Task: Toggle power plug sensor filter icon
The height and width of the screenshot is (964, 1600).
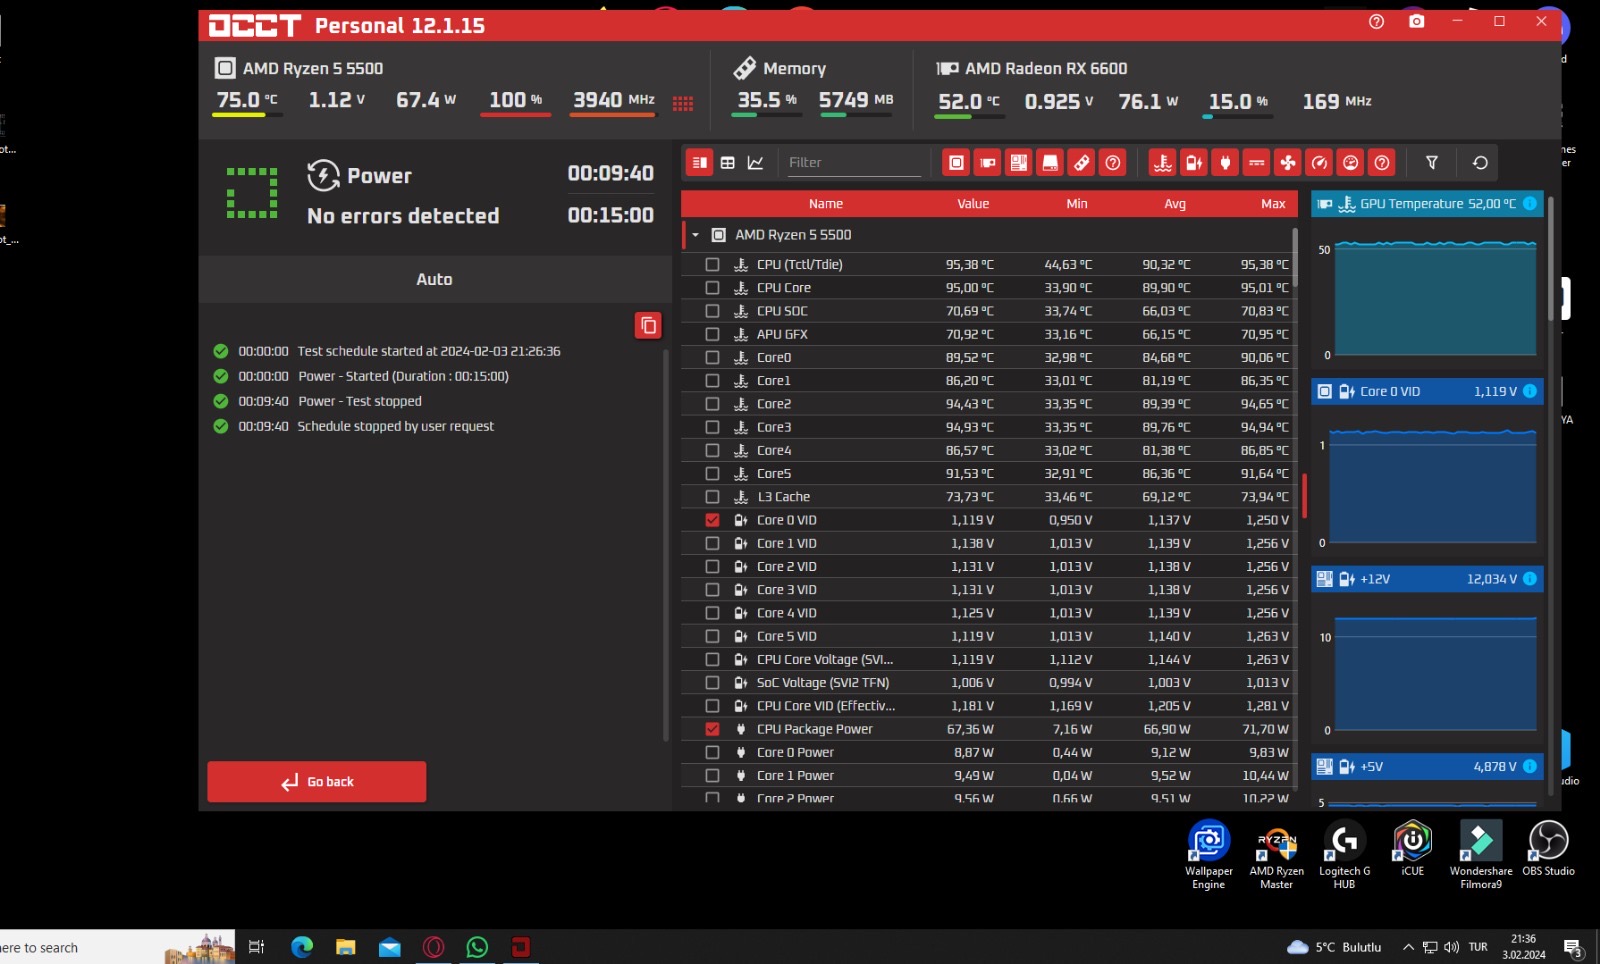Action: [x=1225, y=163]
